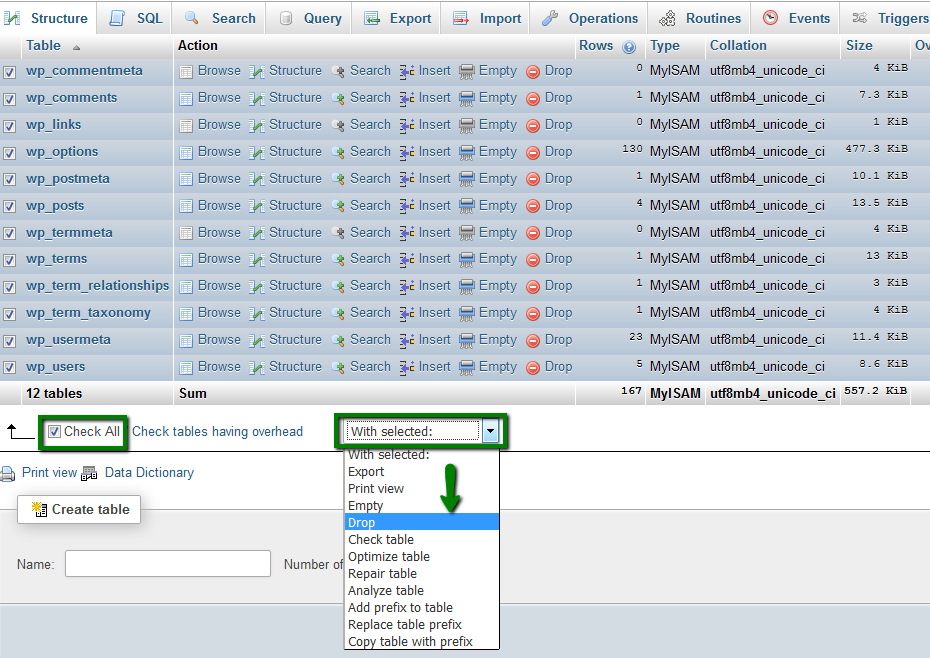Click the Rows help question-mark icon

point(629,47)
